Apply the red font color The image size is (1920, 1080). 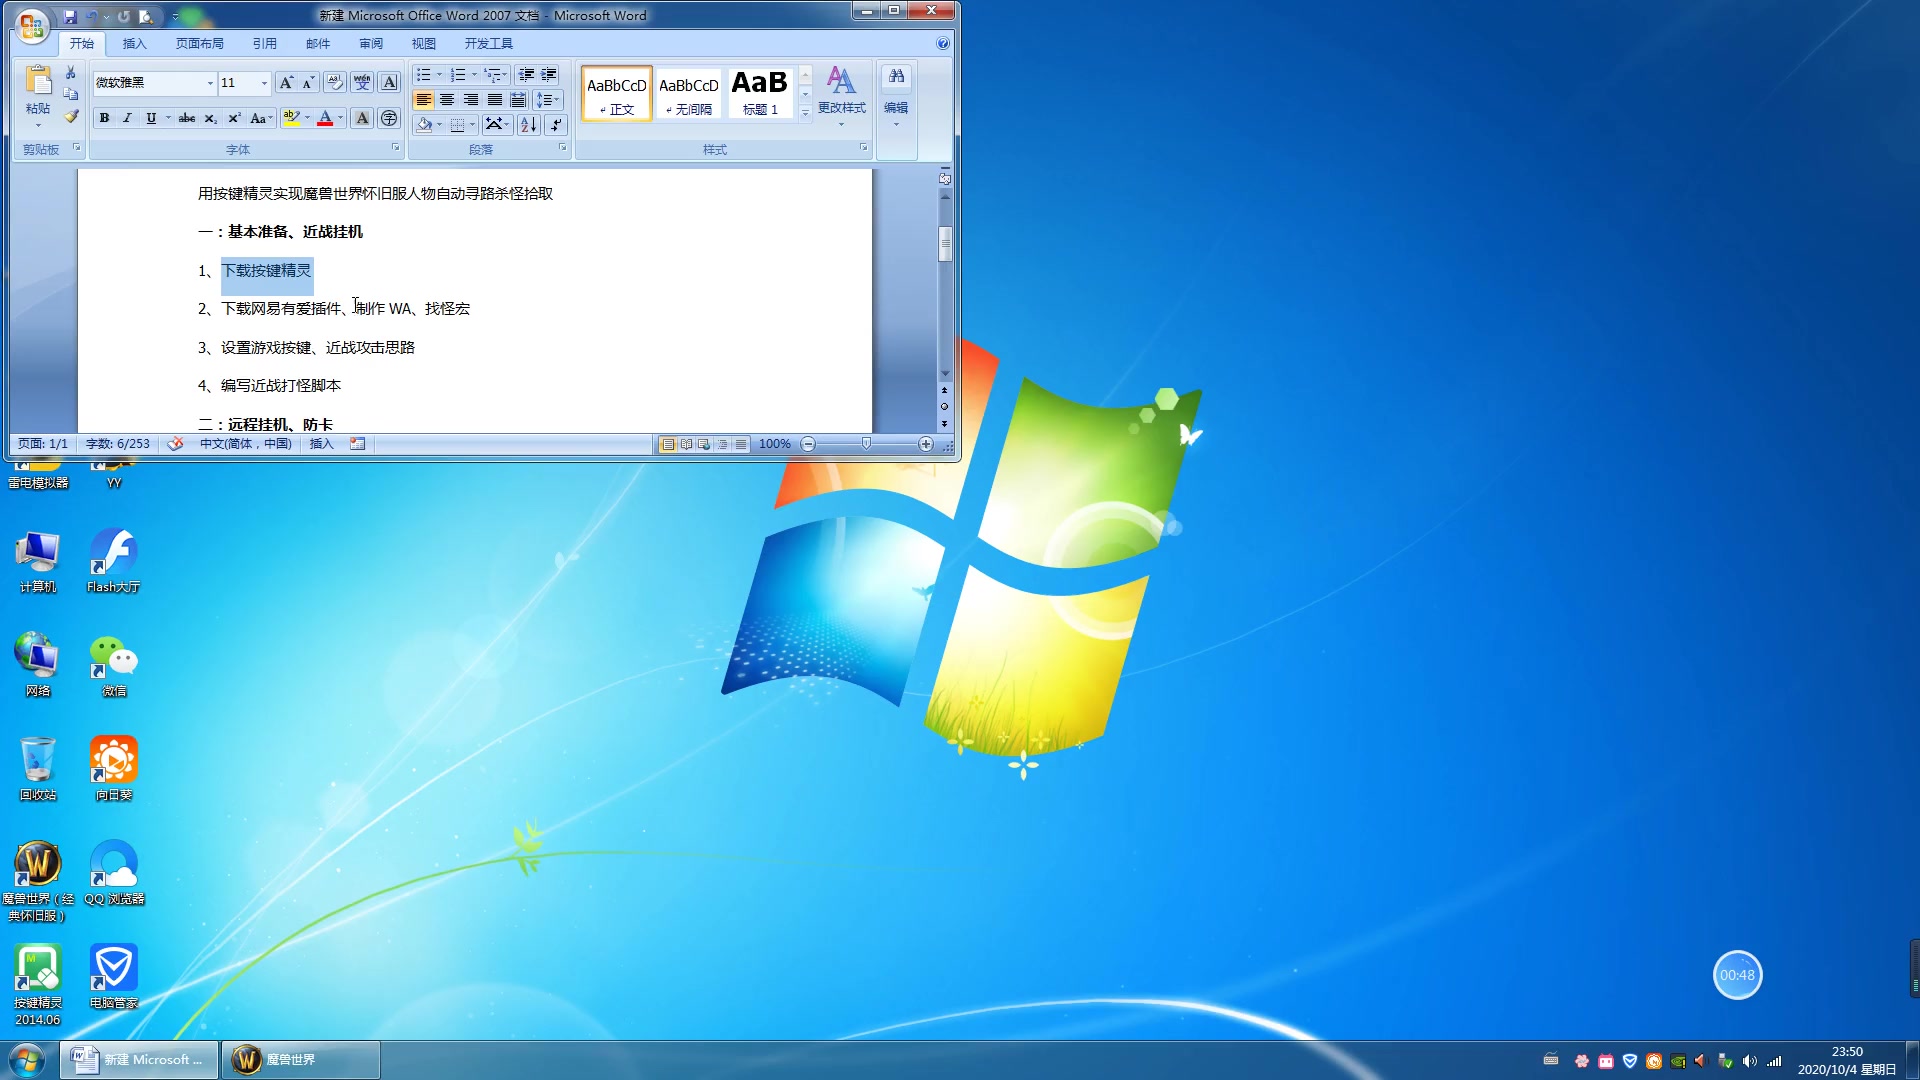coord(325,118)
